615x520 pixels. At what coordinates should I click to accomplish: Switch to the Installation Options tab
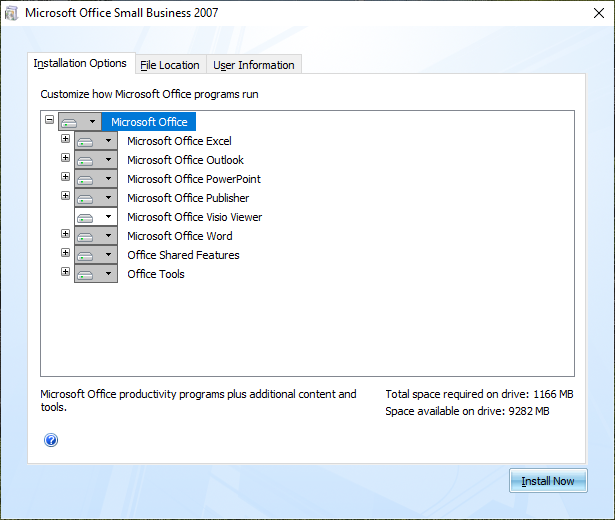pyautogui.click(x=81, y=63)
